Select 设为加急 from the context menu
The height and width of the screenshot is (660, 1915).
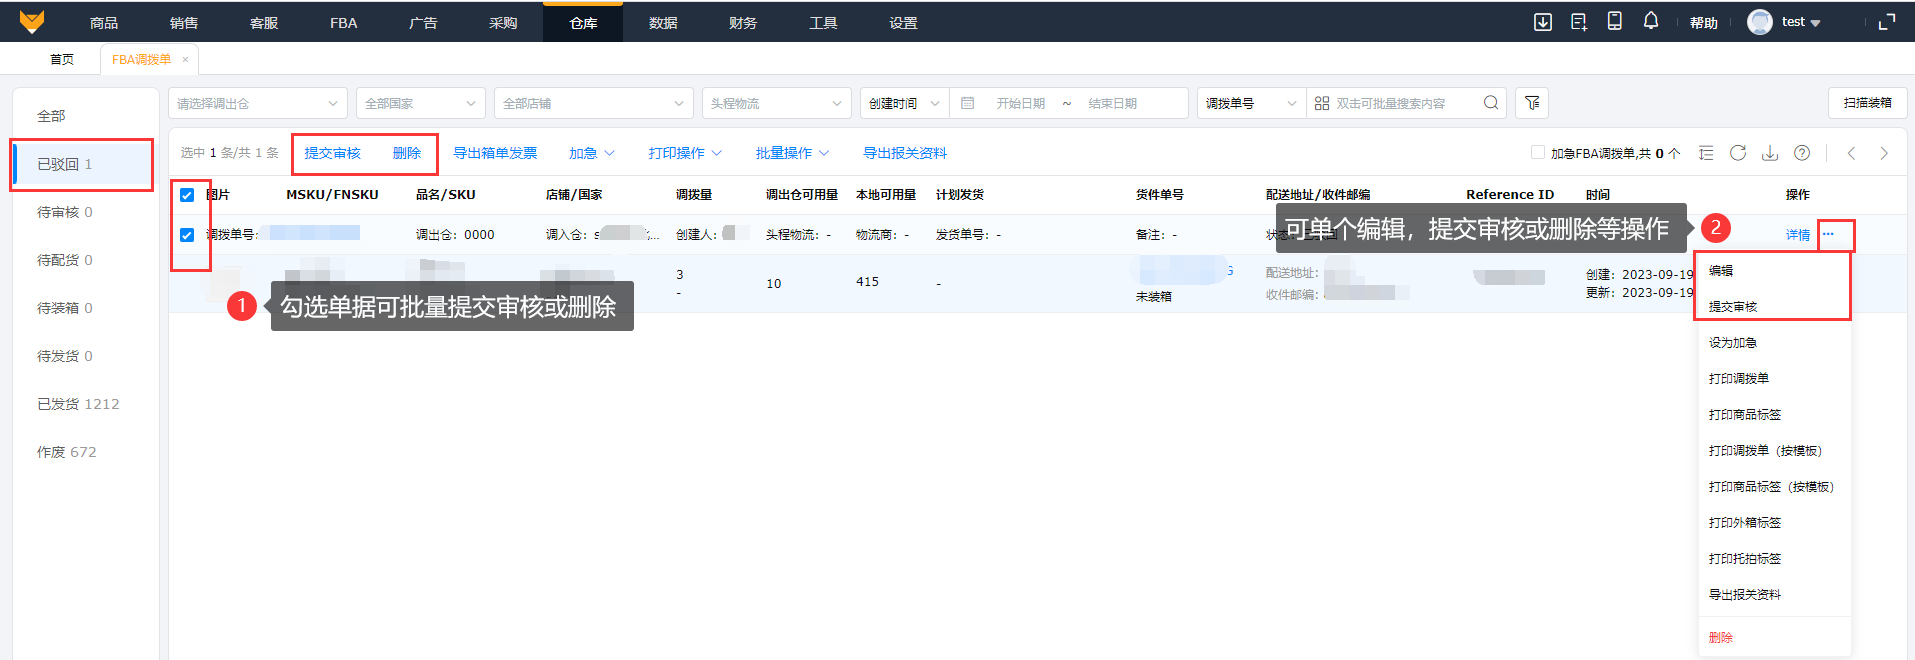pos(1732,343)
